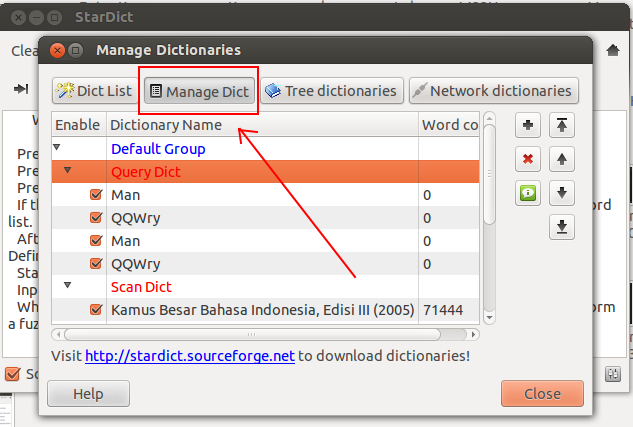633x427 pixels.
Task: Uncheck the second QQWry dictionary checkbox
Action: [96, 264]
